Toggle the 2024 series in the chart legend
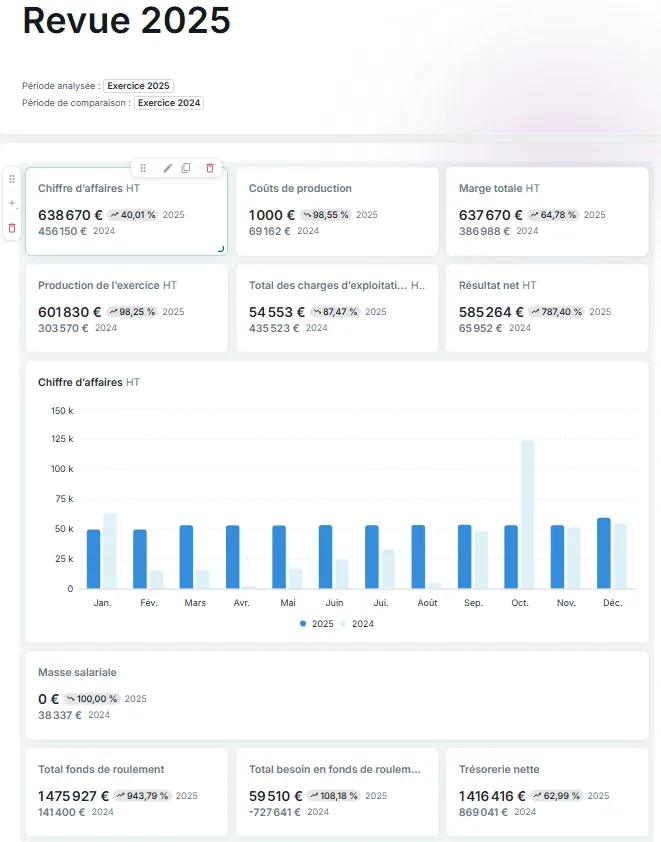 [357, 623]
